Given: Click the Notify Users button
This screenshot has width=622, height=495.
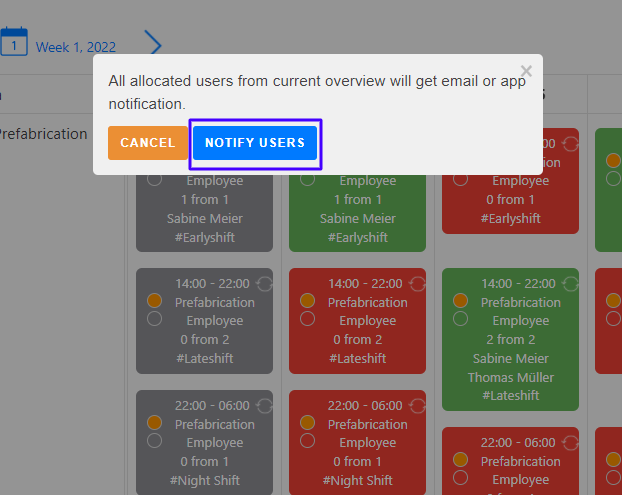Looking at the screenshot, I should [255, 143].
